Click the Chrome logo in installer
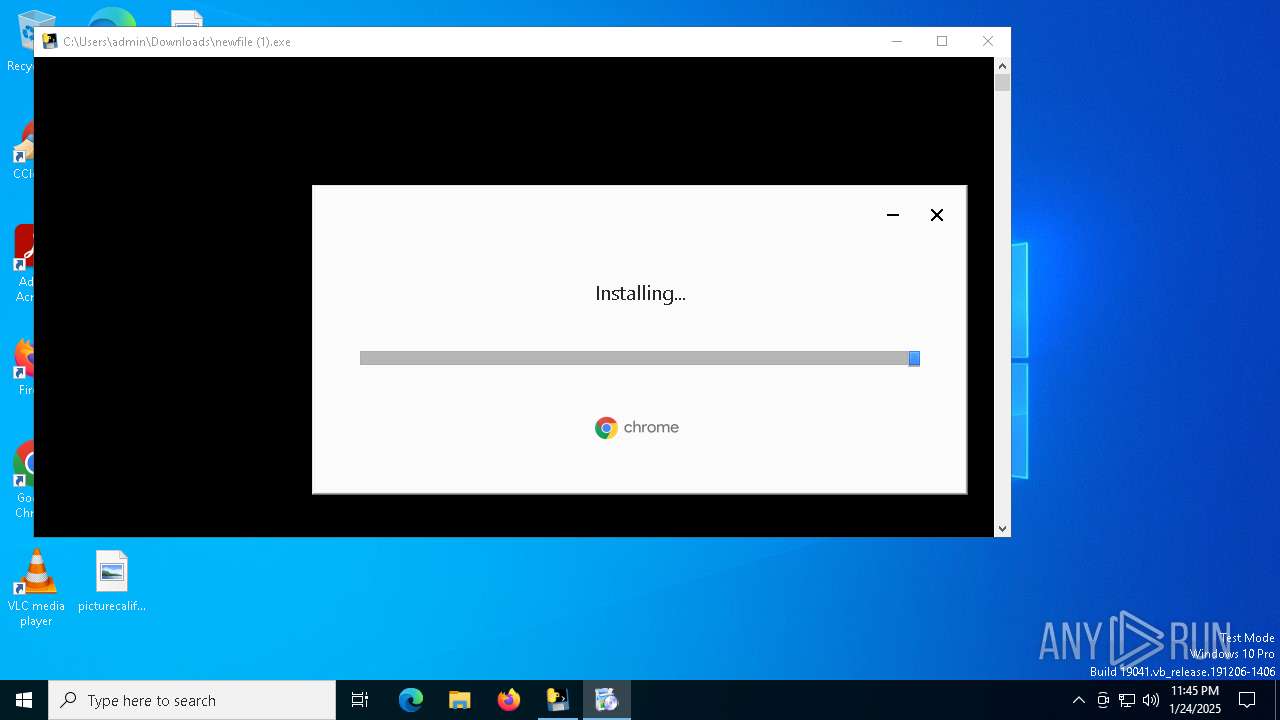This screenshot has width=1280, height=720. [x=637, y=428]
